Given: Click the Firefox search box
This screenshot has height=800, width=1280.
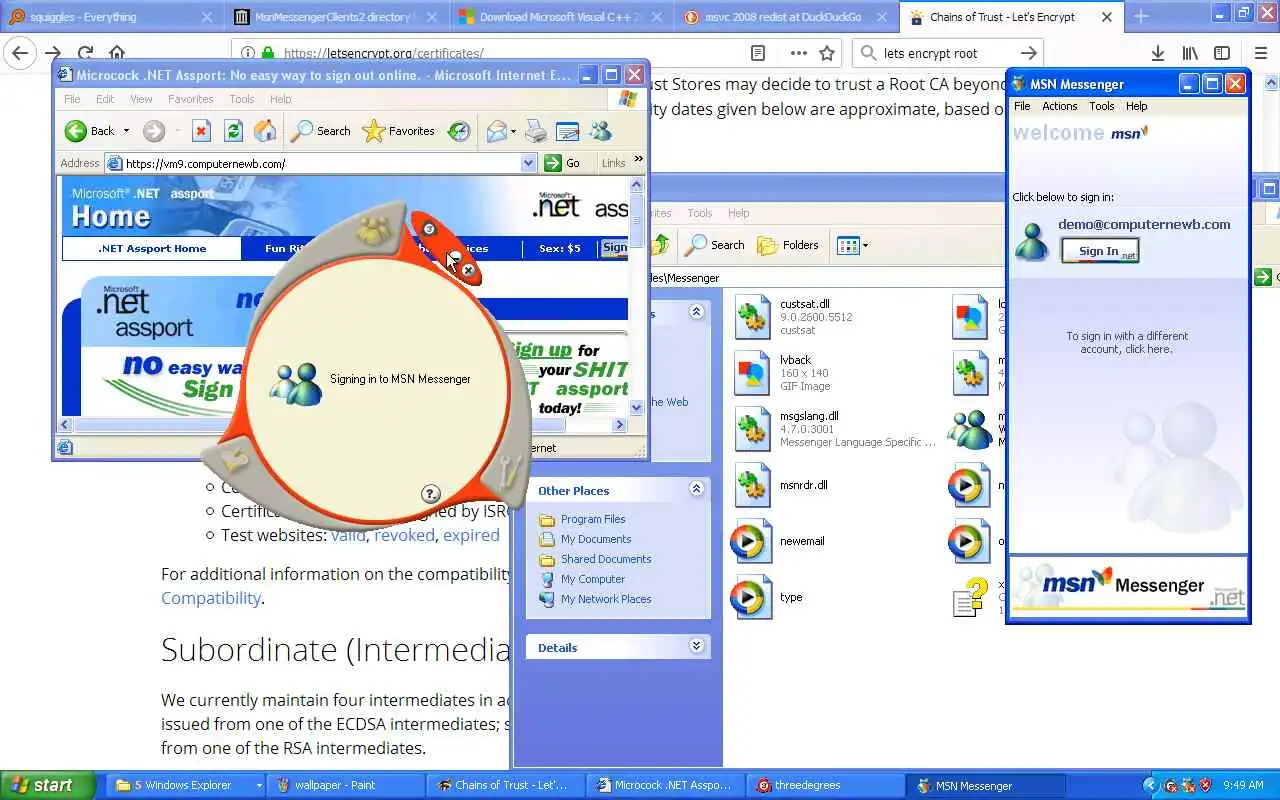Looking at the screenshot, I should 948,53.
